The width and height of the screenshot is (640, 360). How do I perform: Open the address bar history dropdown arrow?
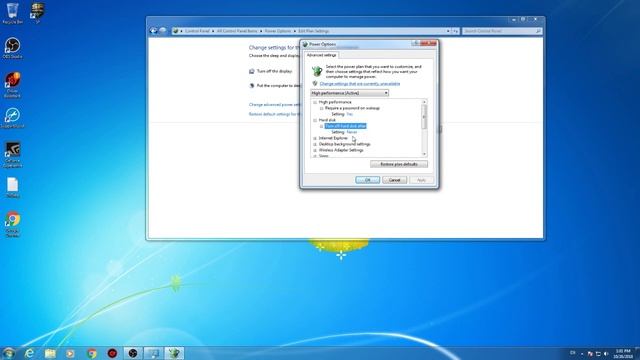448,31
